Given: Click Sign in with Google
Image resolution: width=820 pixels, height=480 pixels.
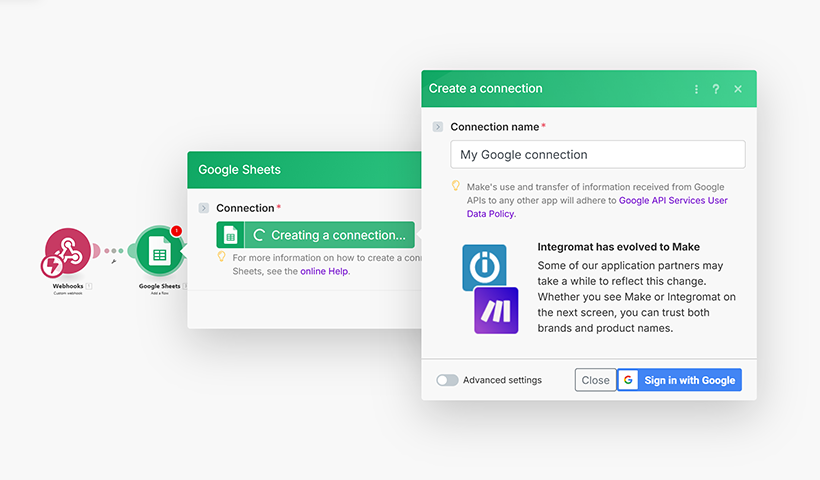Looking at the screenshot, I should point(679,380).
